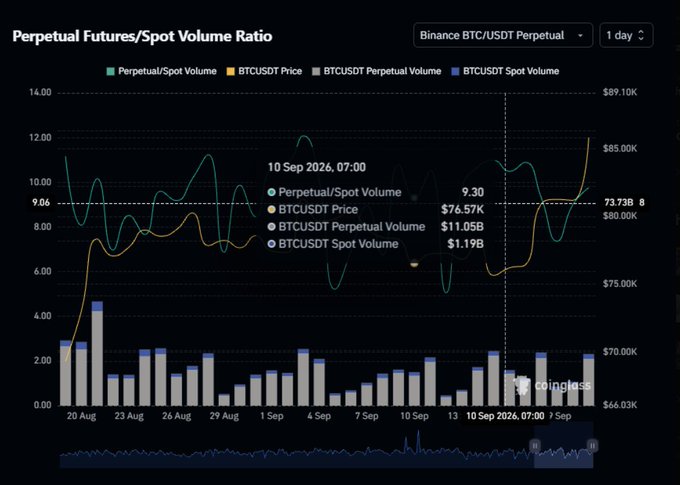The image size is (680, 485).
Task: Click the 12.00 left axis label
Action: pos(40,138)
